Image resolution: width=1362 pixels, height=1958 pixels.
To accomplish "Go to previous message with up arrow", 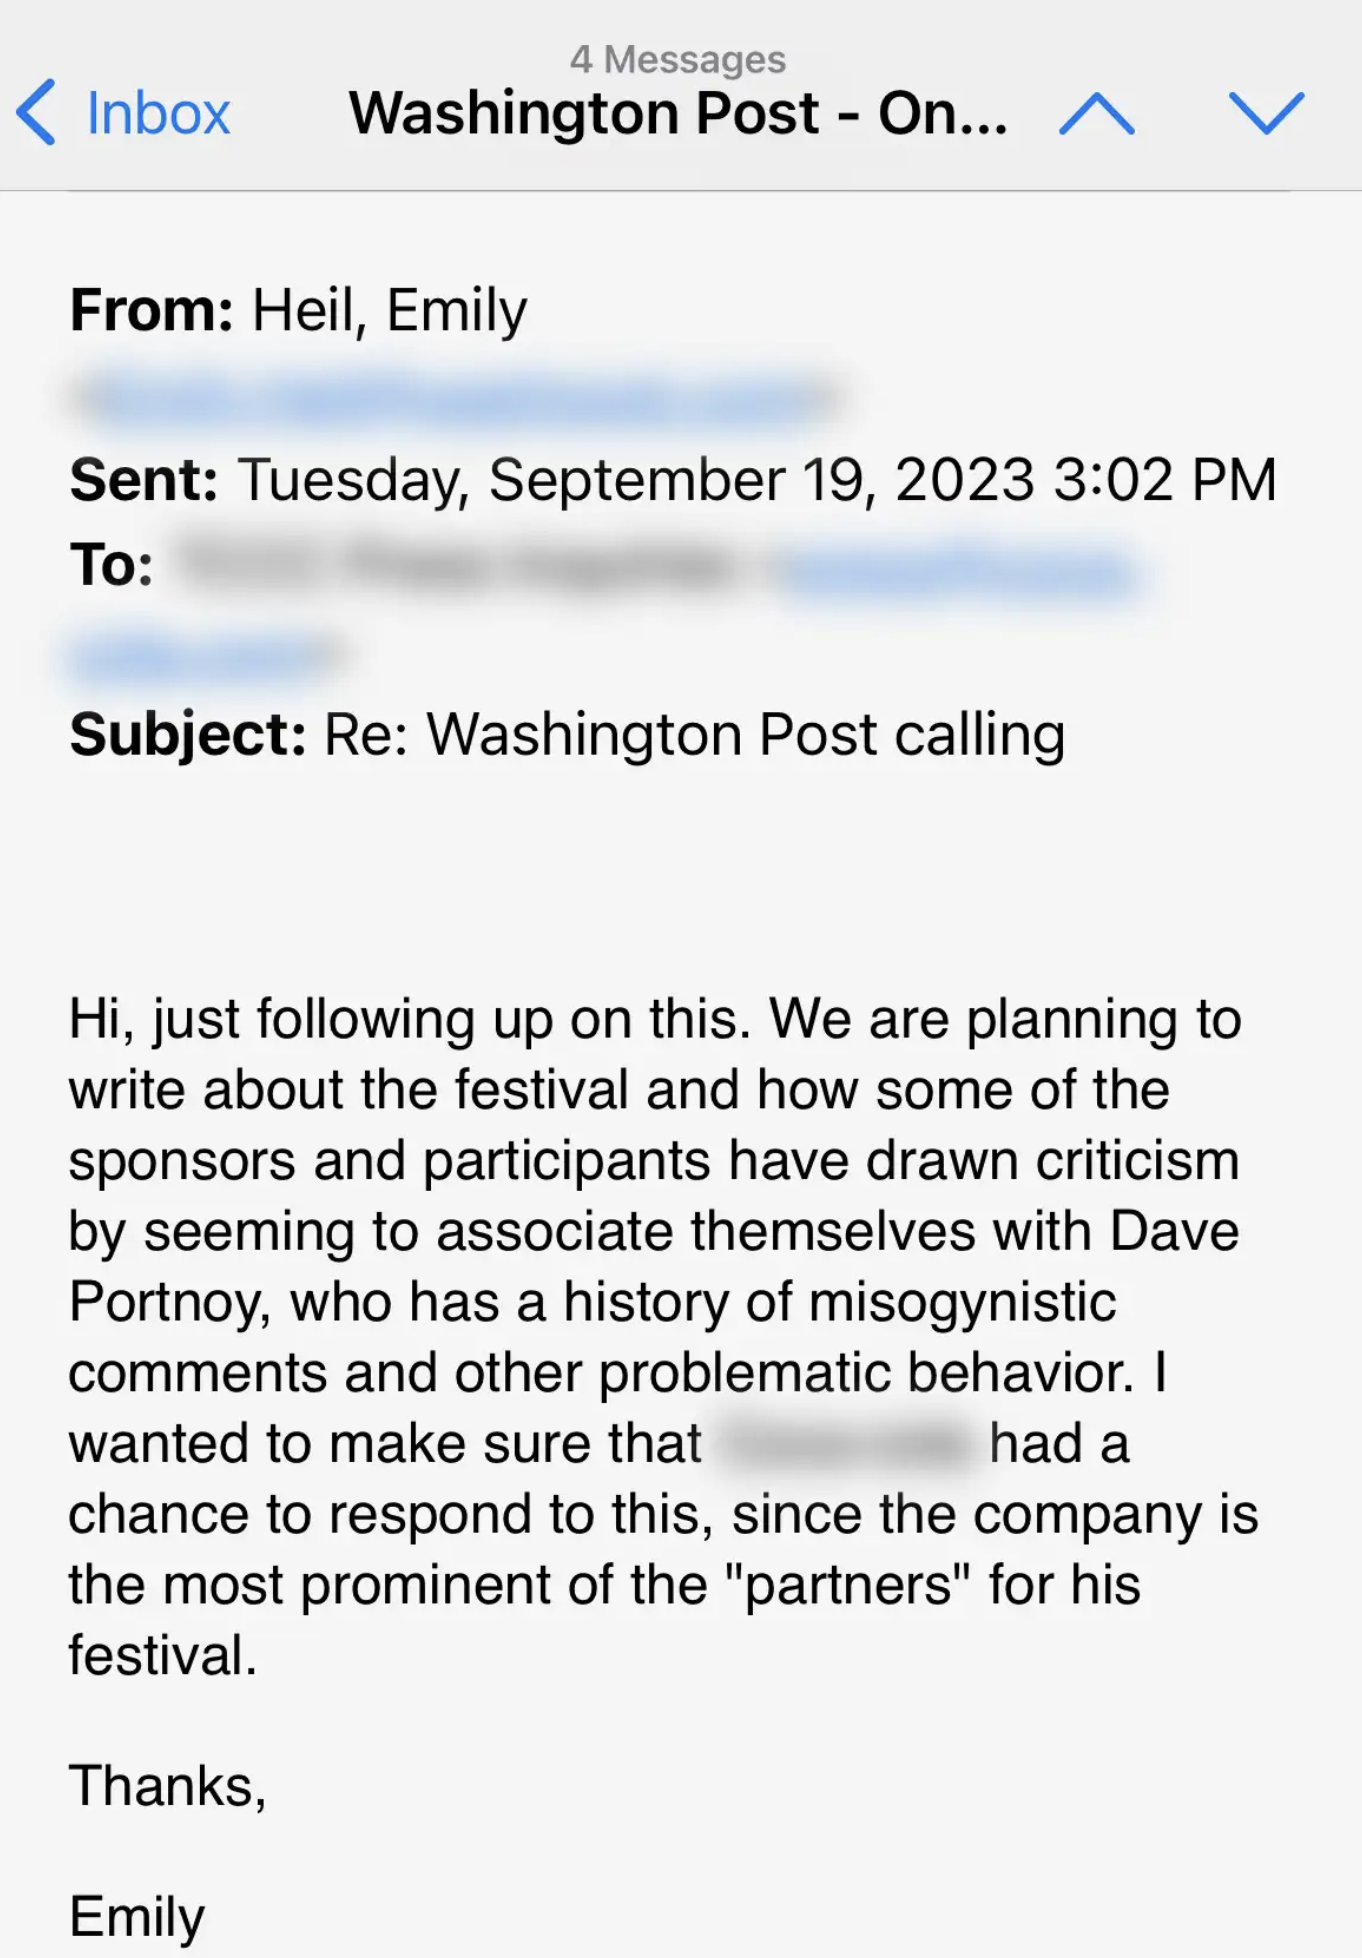I will pos(1096,113).
